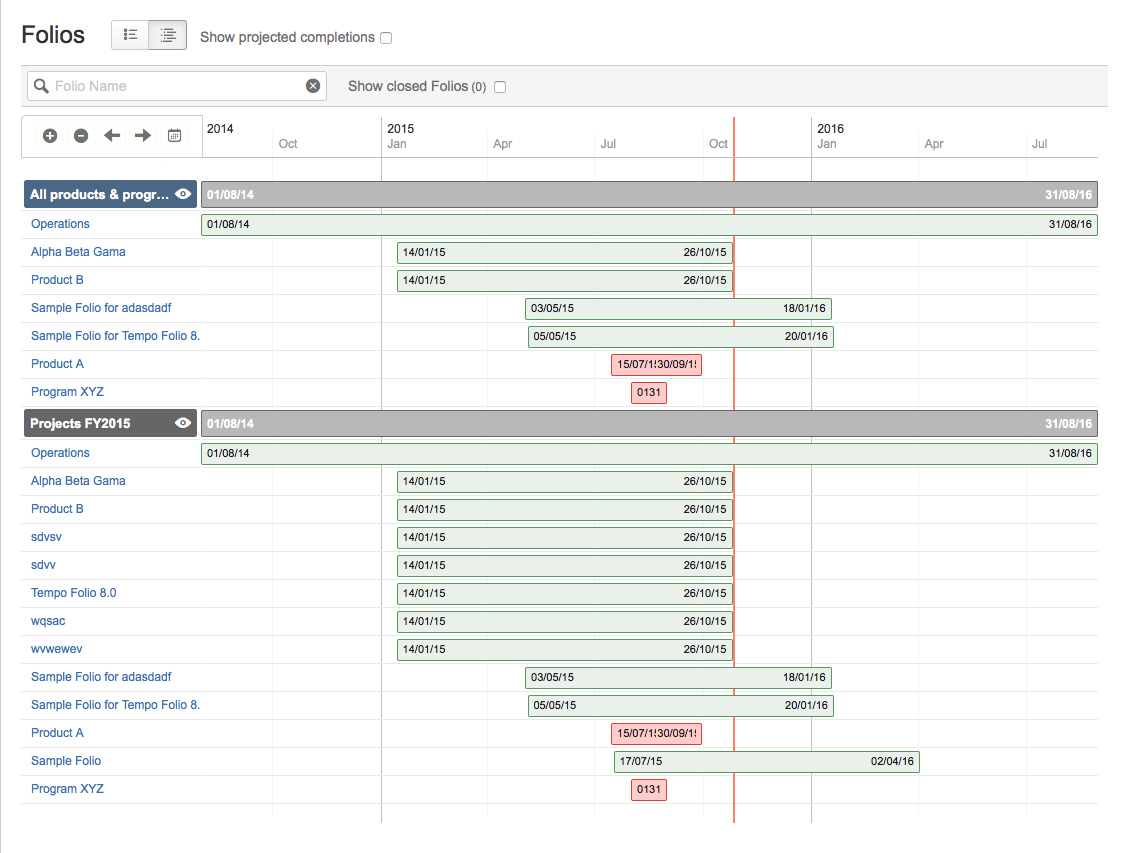The width and height of the screenshot is (1126, 853).
Task: Open the calendar date picker icon
Action: click(x=174, y=135)
